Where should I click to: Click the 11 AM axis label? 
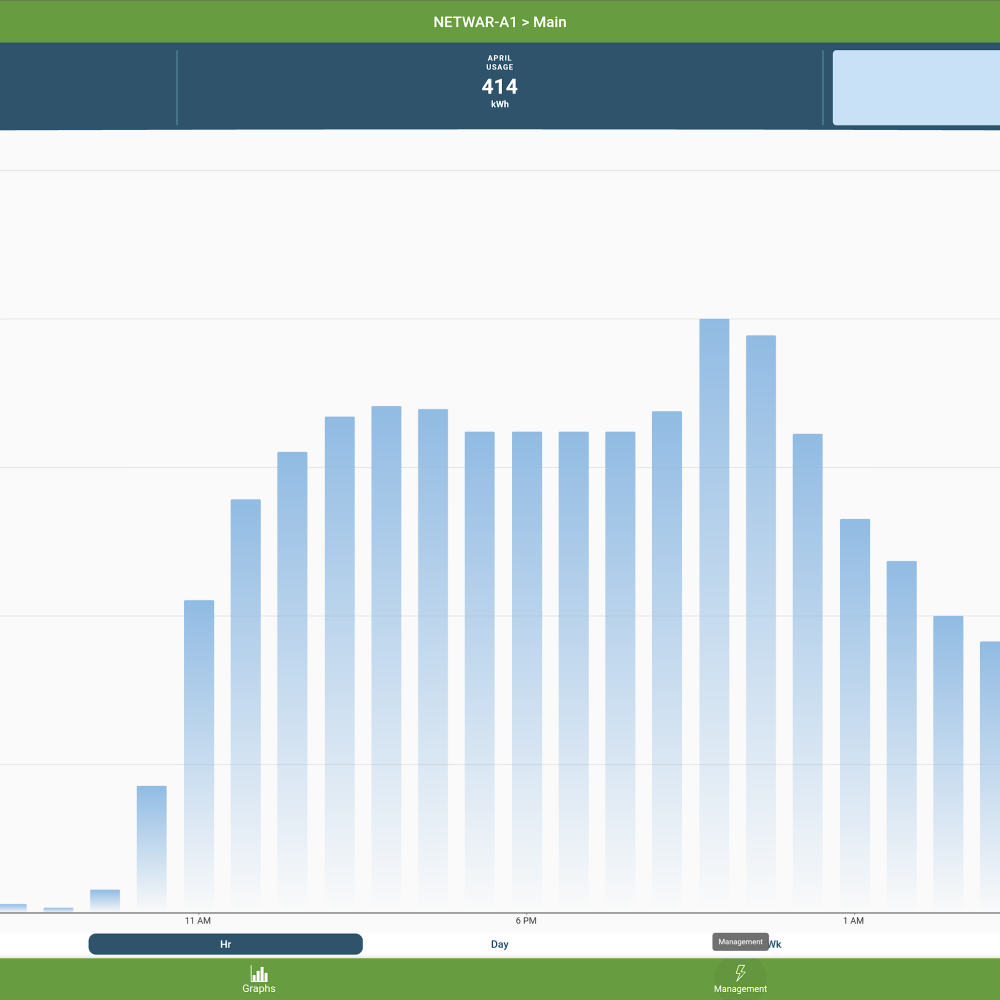pyautogui.click(x=198, y=920)
